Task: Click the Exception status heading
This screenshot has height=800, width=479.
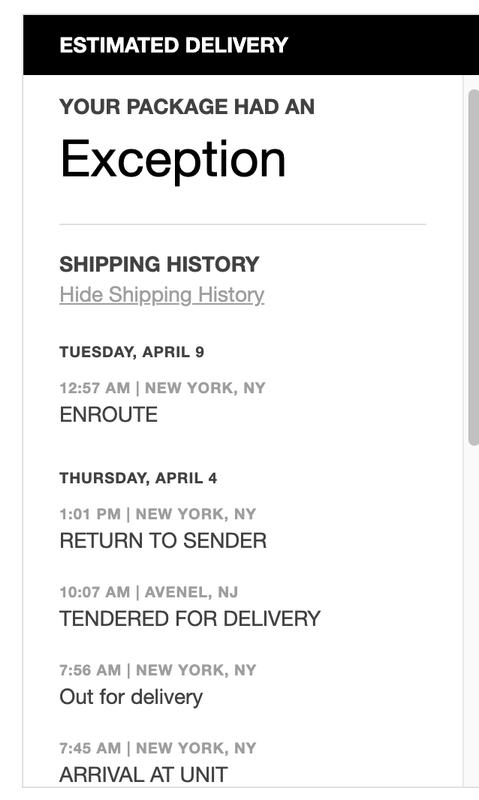Action: (x=173, y=160)
